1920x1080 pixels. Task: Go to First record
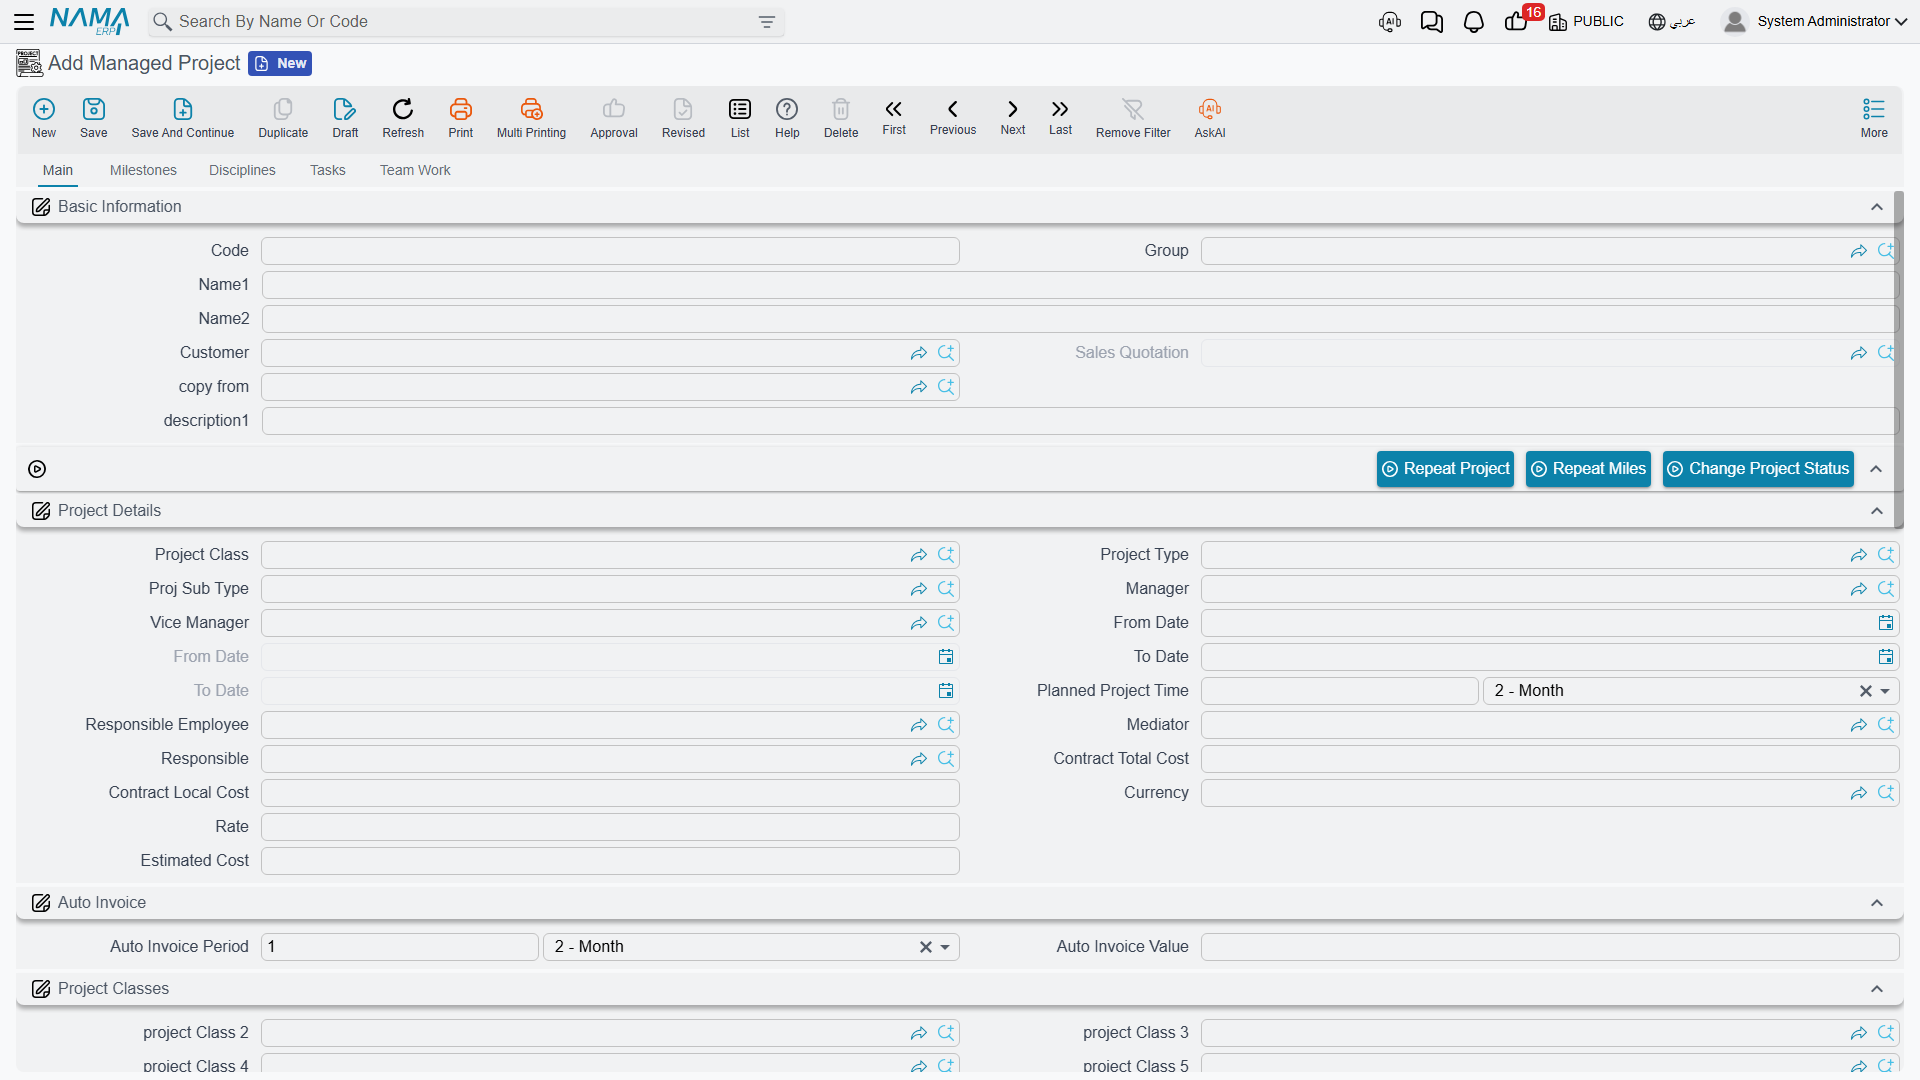click(894, 117)
